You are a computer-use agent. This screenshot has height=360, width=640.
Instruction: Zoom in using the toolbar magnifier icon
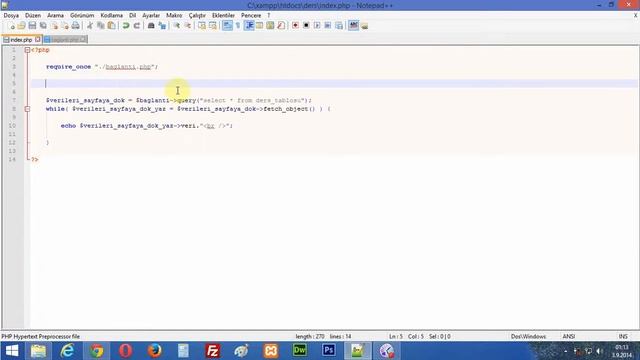(x=177, y=26)
